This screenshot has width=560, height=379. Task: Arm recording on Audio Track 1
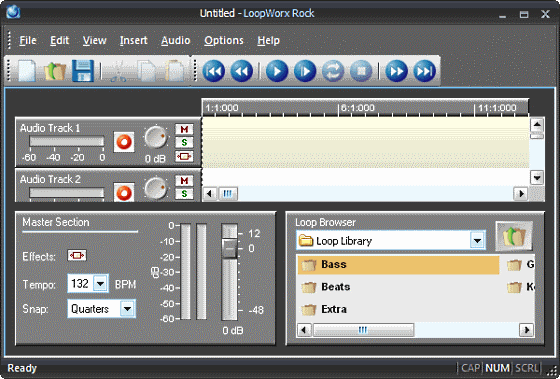pos(124,142)
